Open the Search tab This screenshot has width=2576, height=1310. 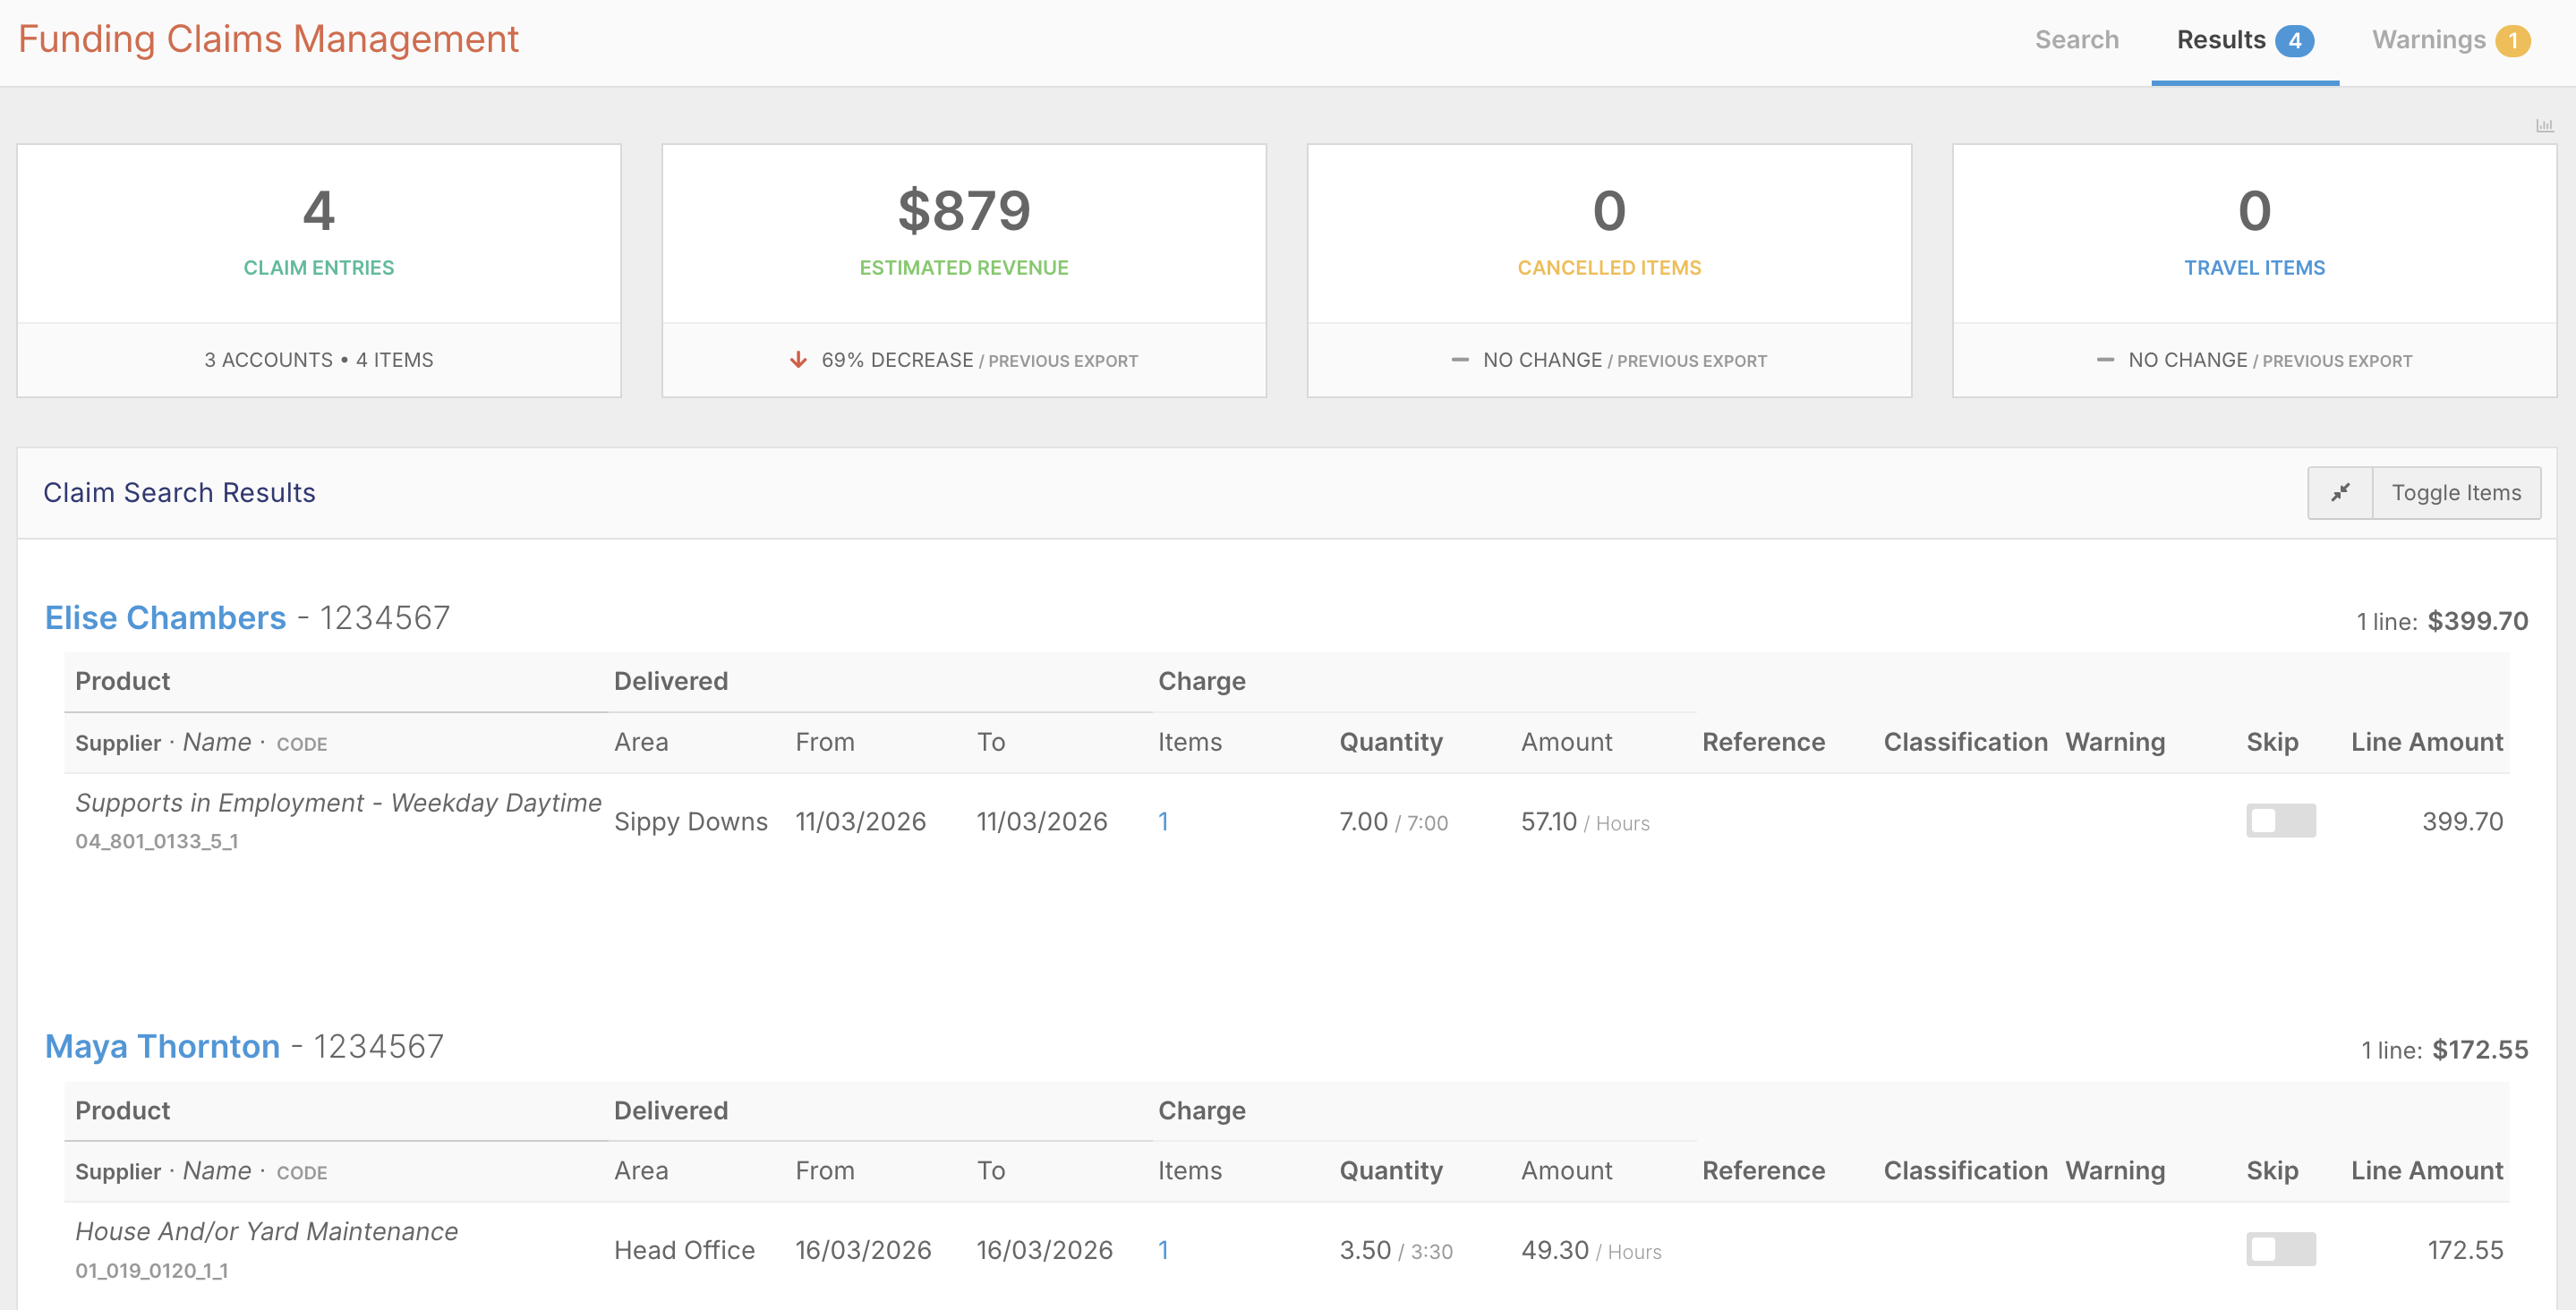[2076, 40]
